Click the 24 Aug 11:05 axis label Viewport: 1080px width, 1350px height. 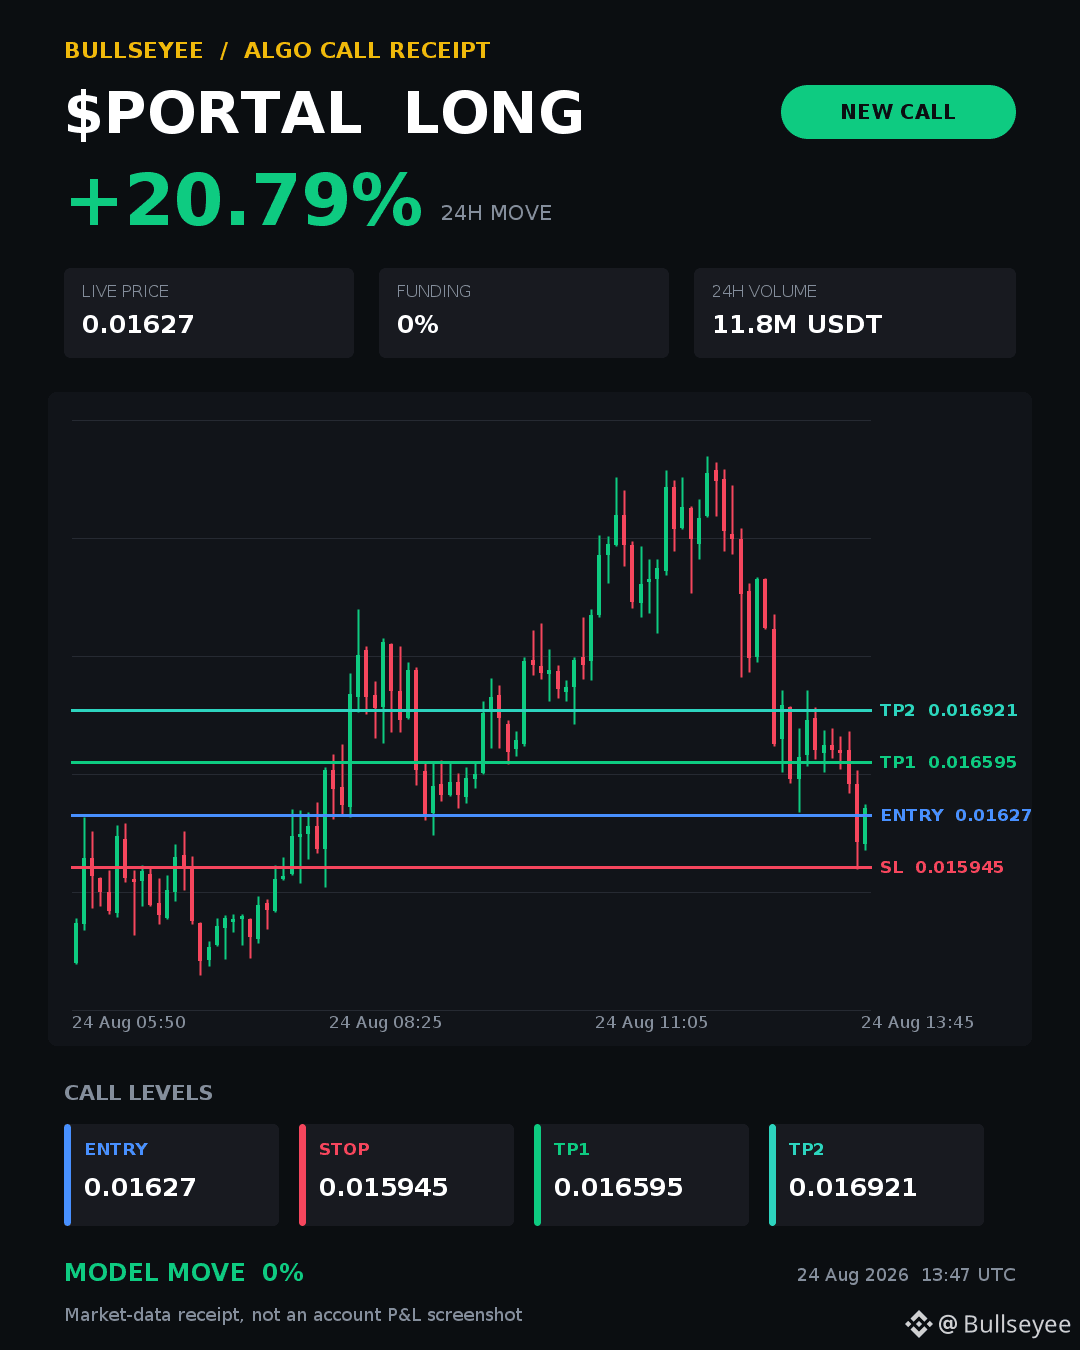(x=651, y=1022)
